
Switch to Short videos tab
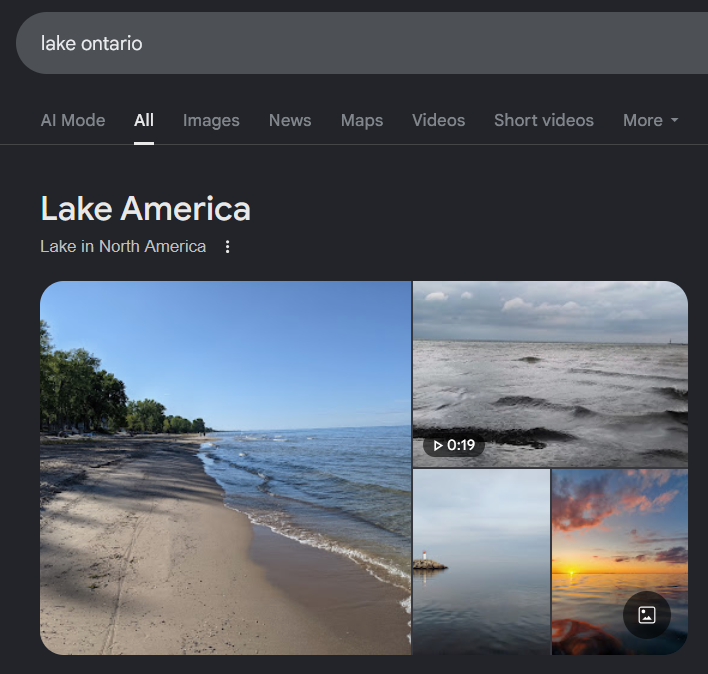(544, 121)
